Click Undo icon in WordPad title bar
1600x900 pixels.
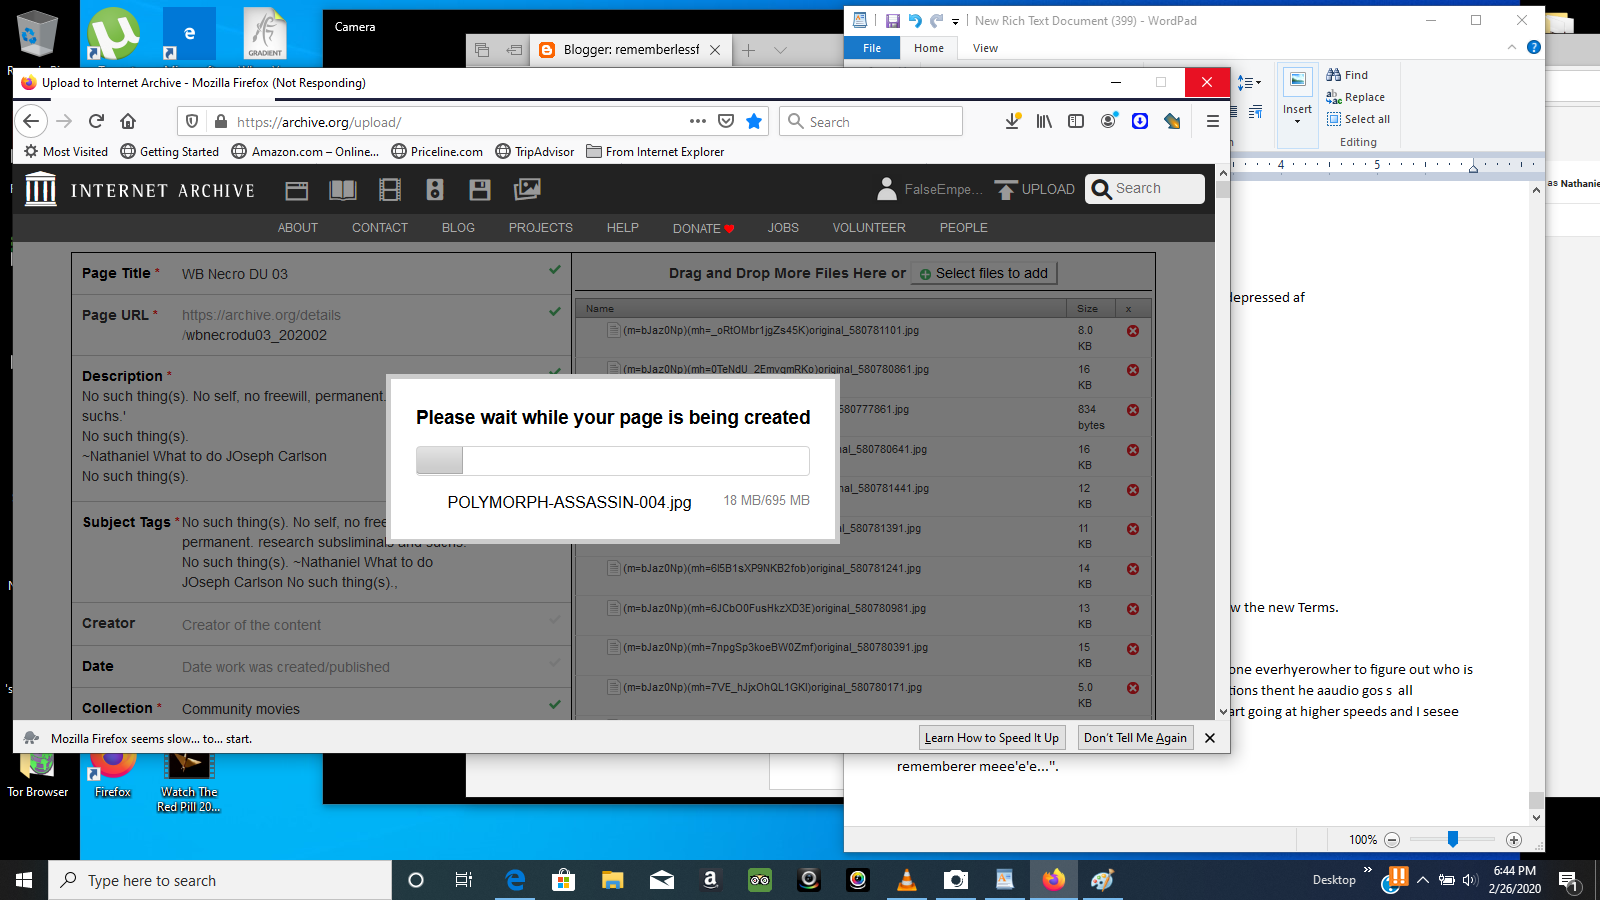click(914, 20)
